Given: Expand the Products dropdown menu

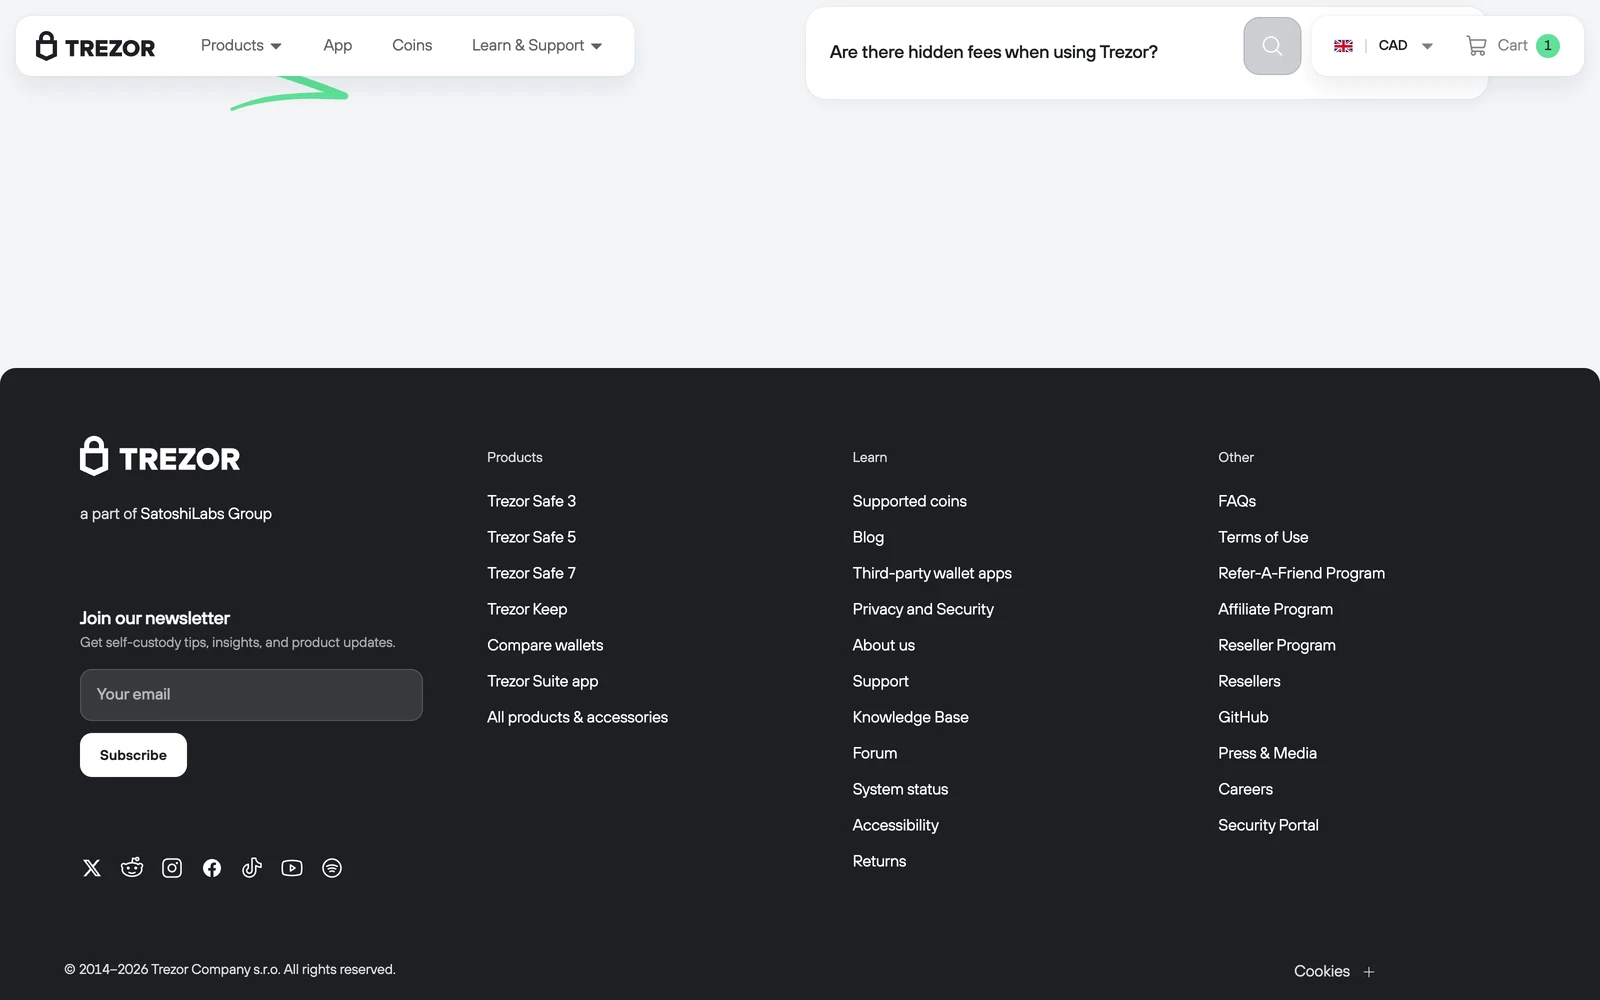Looking at the screenshot, I should (x=241, y=46).
